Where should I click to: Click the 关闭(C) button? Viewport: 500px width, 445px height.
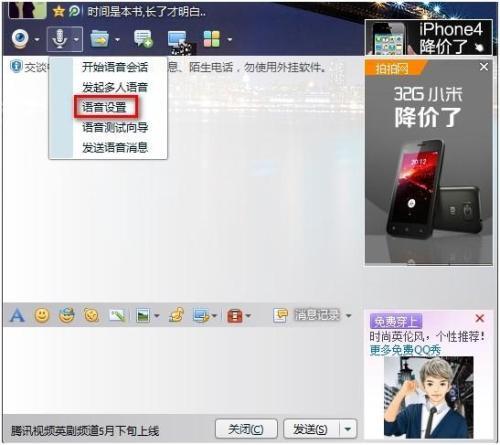click(246, 429)
